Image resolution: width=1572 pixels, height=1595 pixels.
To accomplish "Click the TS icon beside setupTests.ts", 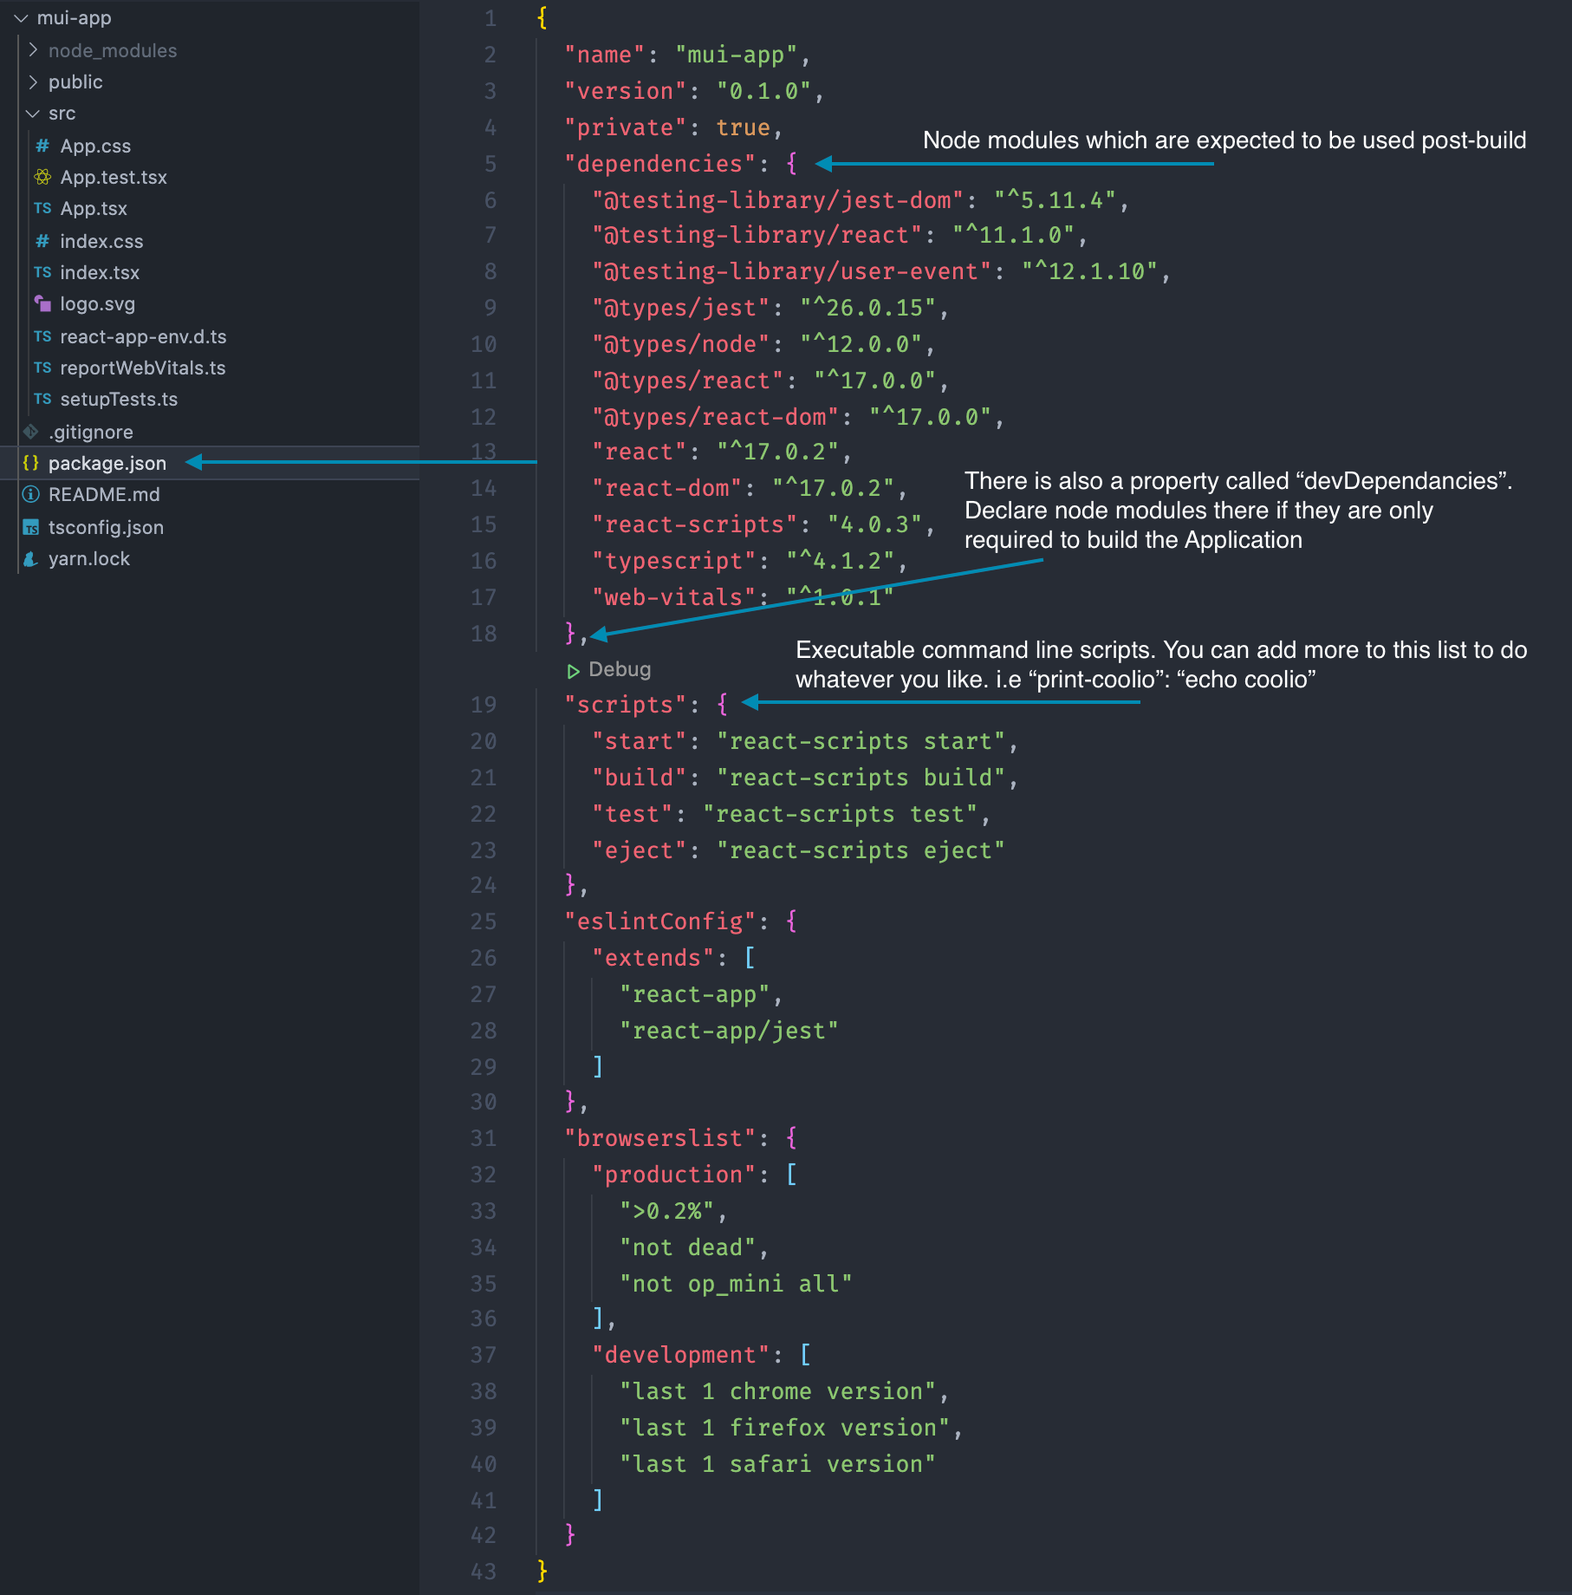I will 42,399.
